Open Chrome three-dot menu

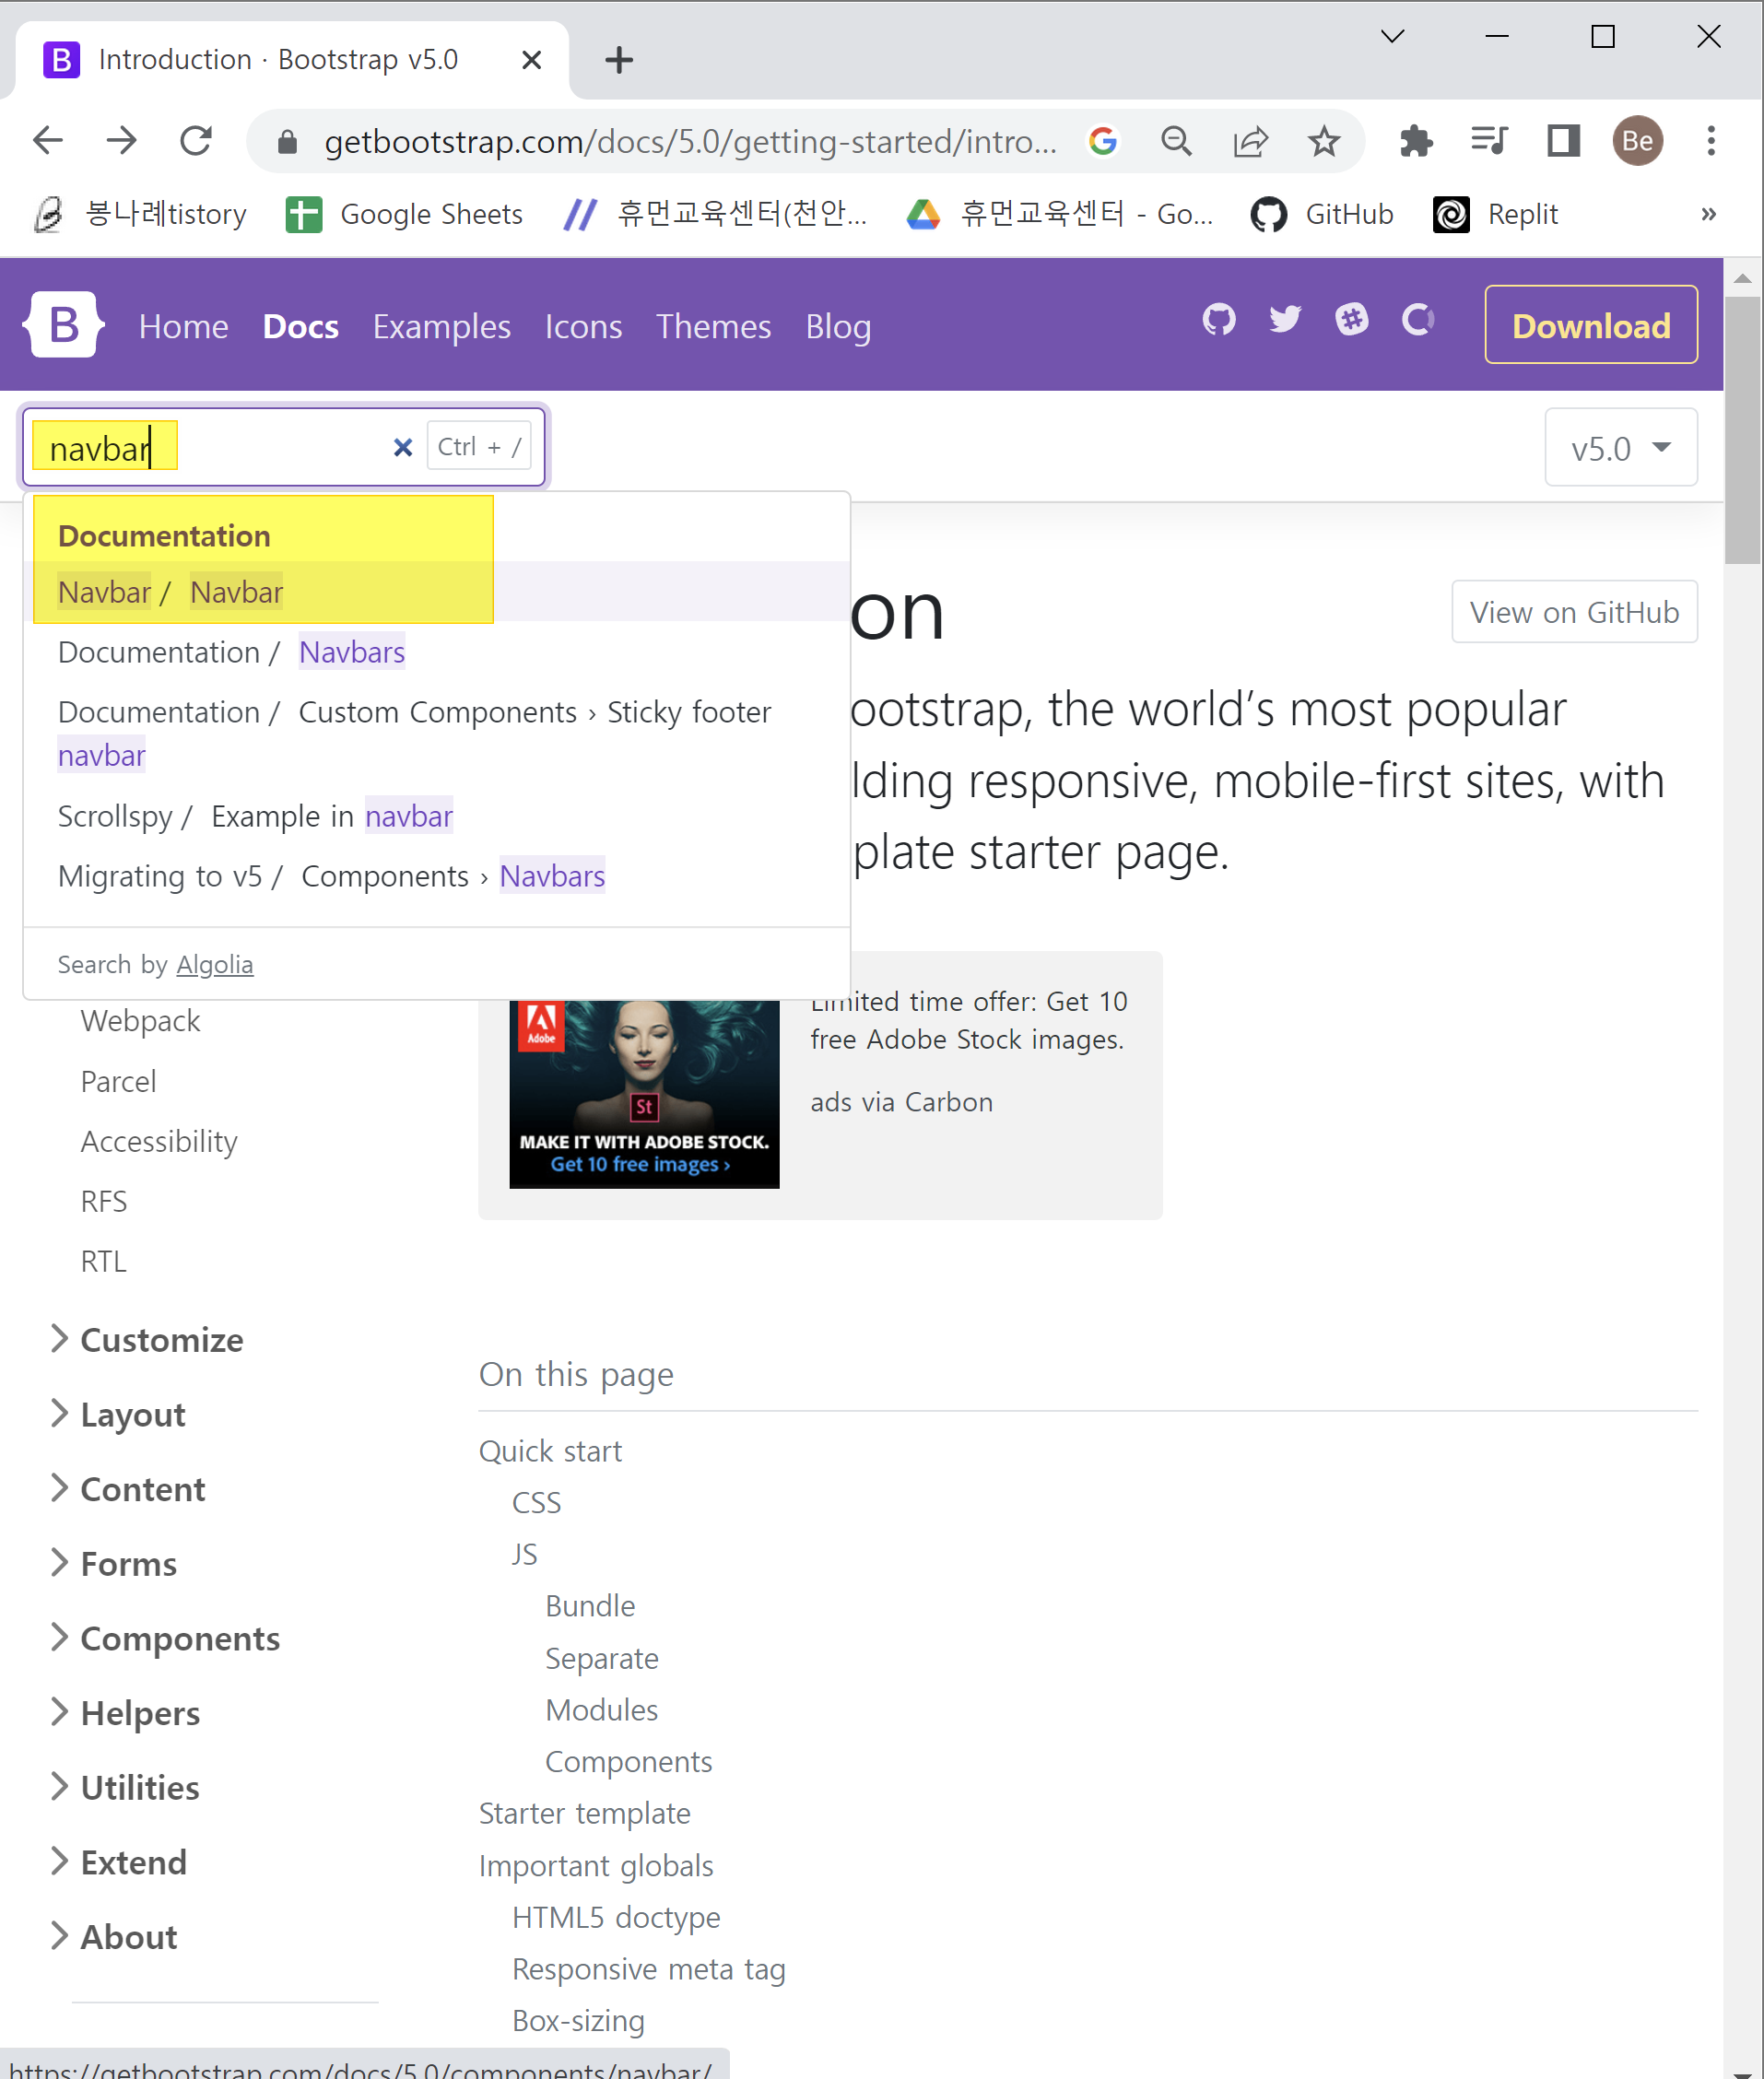click(x=1711, y=141)
